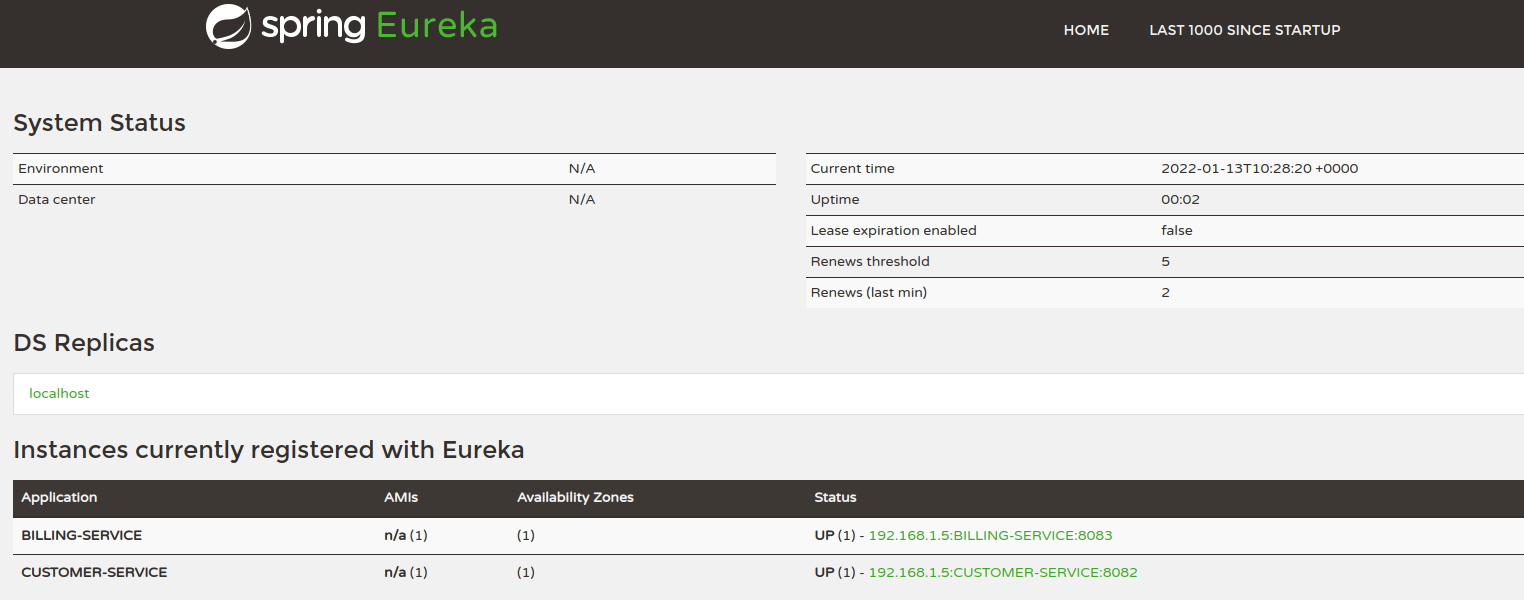Viewport: 1524px width, 600px height.
Task: Click the Status column header
Action: click(x=835, y=498)
